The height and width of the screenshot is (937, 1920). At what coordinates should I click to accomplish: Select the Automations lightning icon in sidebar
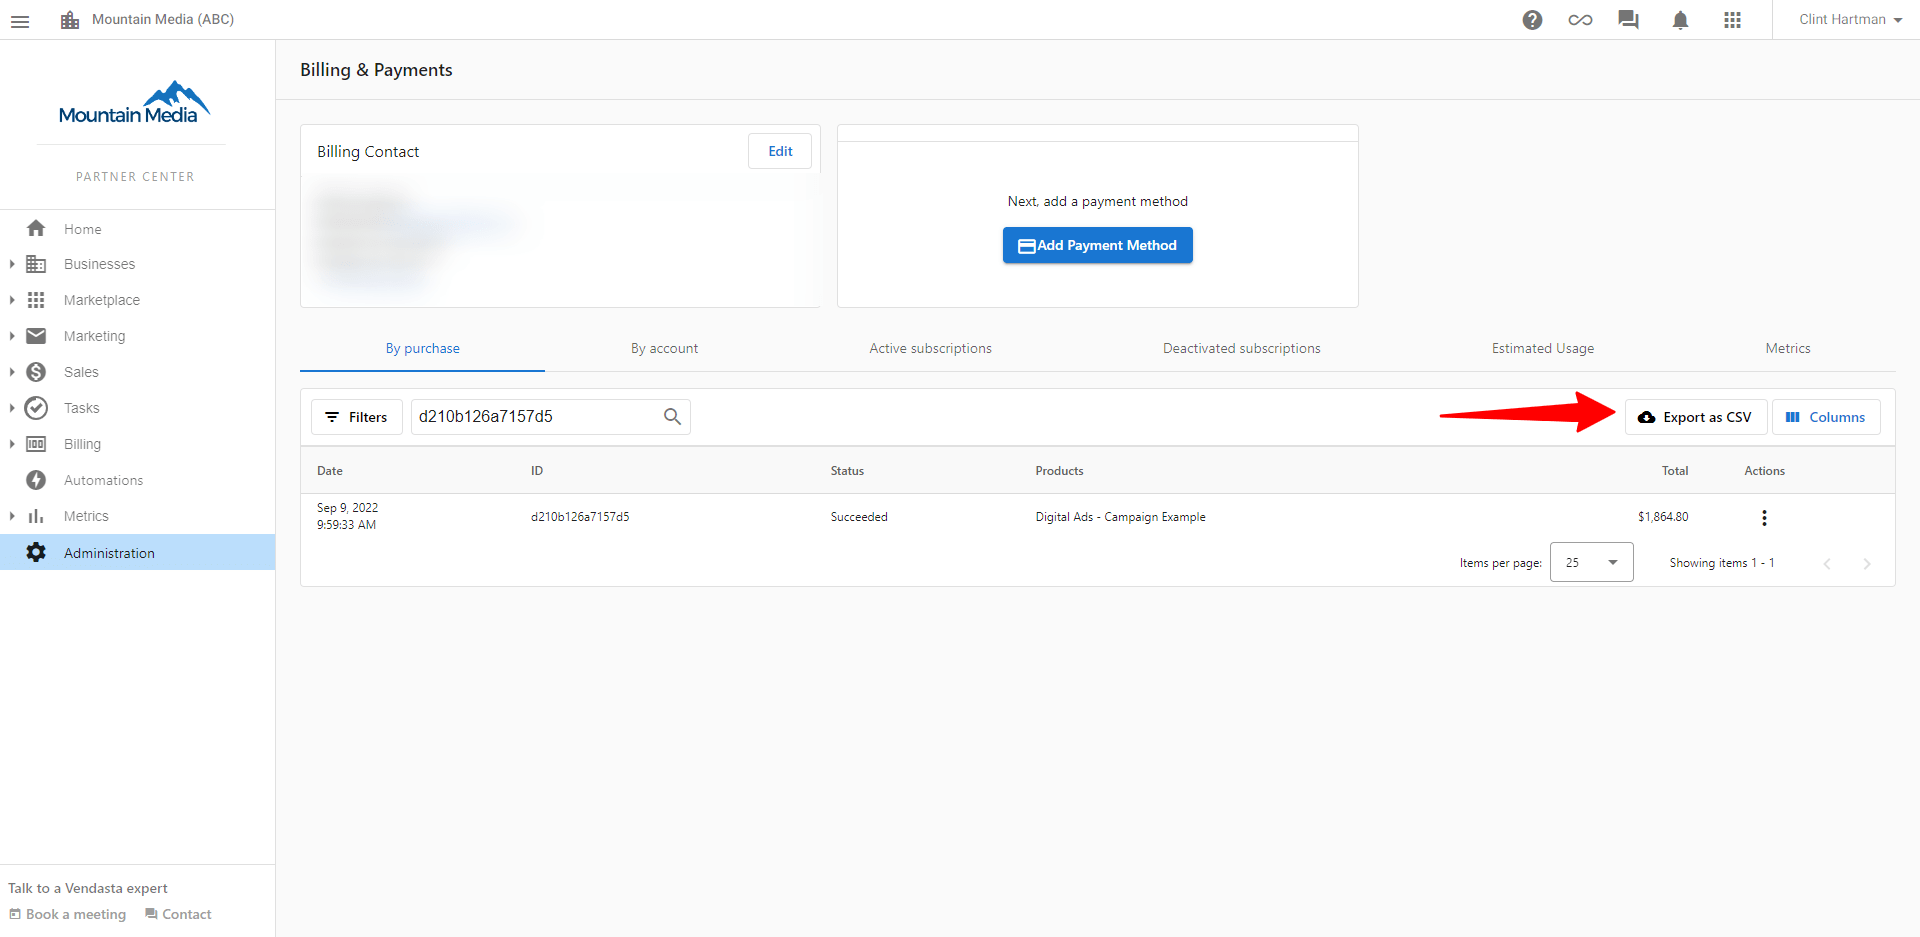pyautogui.click(x=36, y=480)
